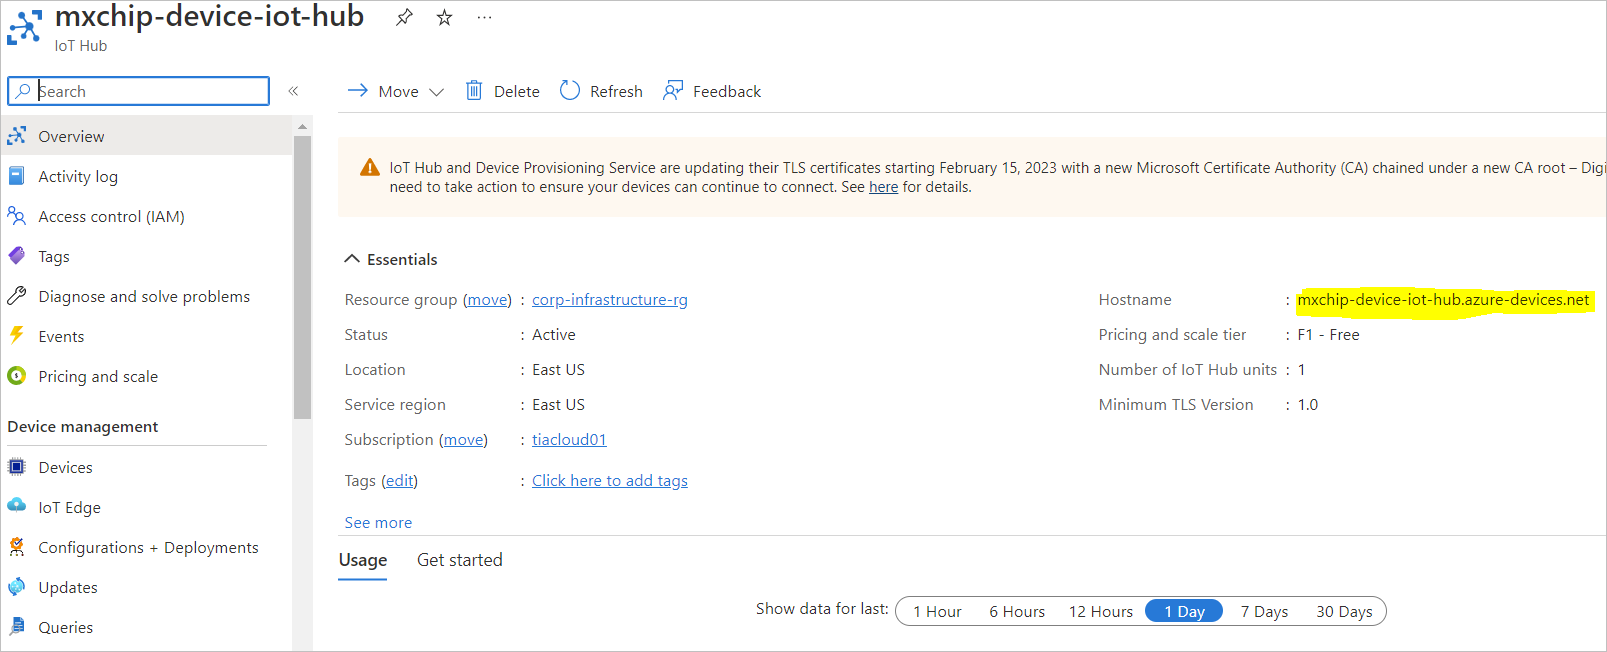1607x652 pixels.
Task: Click the move link next to Subscription
Action: [463, 440]
